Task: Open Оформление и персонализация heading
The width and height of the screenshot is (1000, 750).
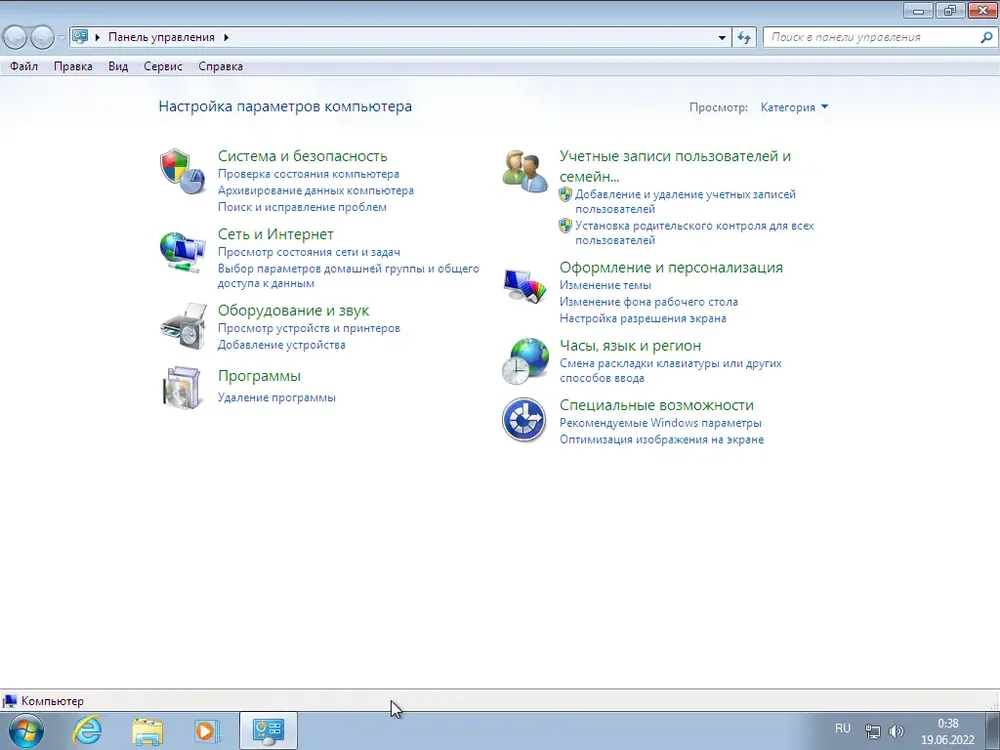Action: 671,267
